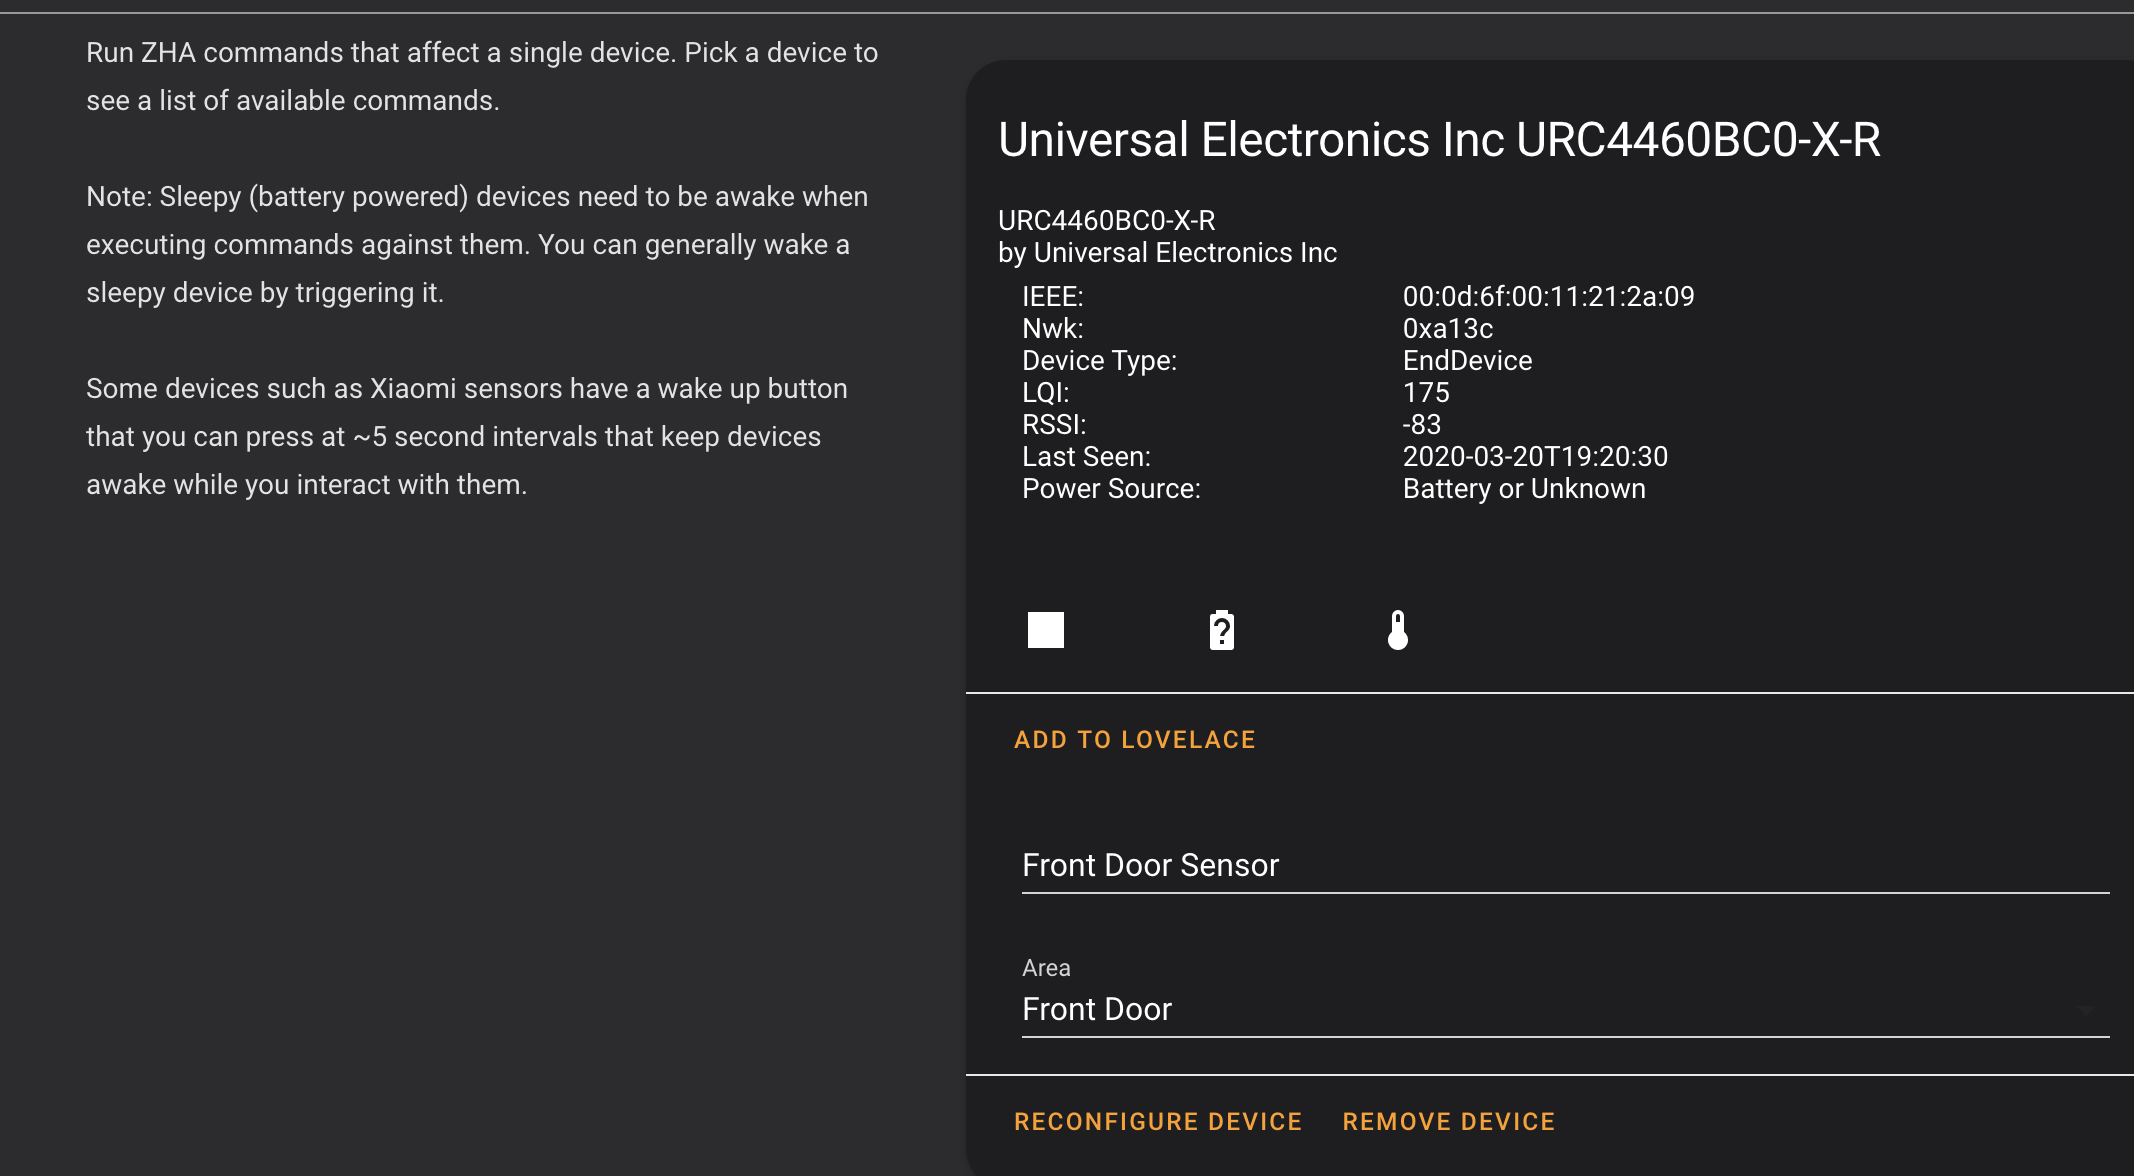Click the Universal Electronics device heading
The image size is (2134, 1176).
pos(1438,140)
